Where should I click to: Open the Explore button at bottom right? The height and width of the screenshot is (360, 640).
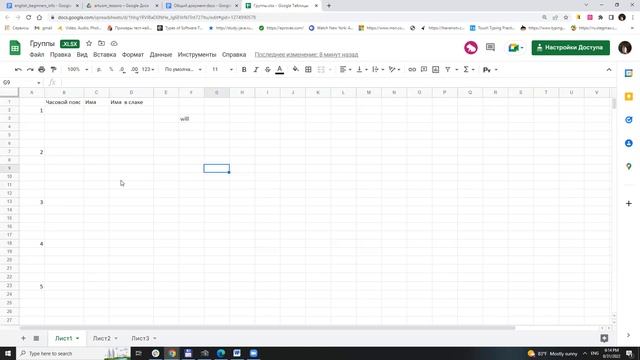pos(604,338)
